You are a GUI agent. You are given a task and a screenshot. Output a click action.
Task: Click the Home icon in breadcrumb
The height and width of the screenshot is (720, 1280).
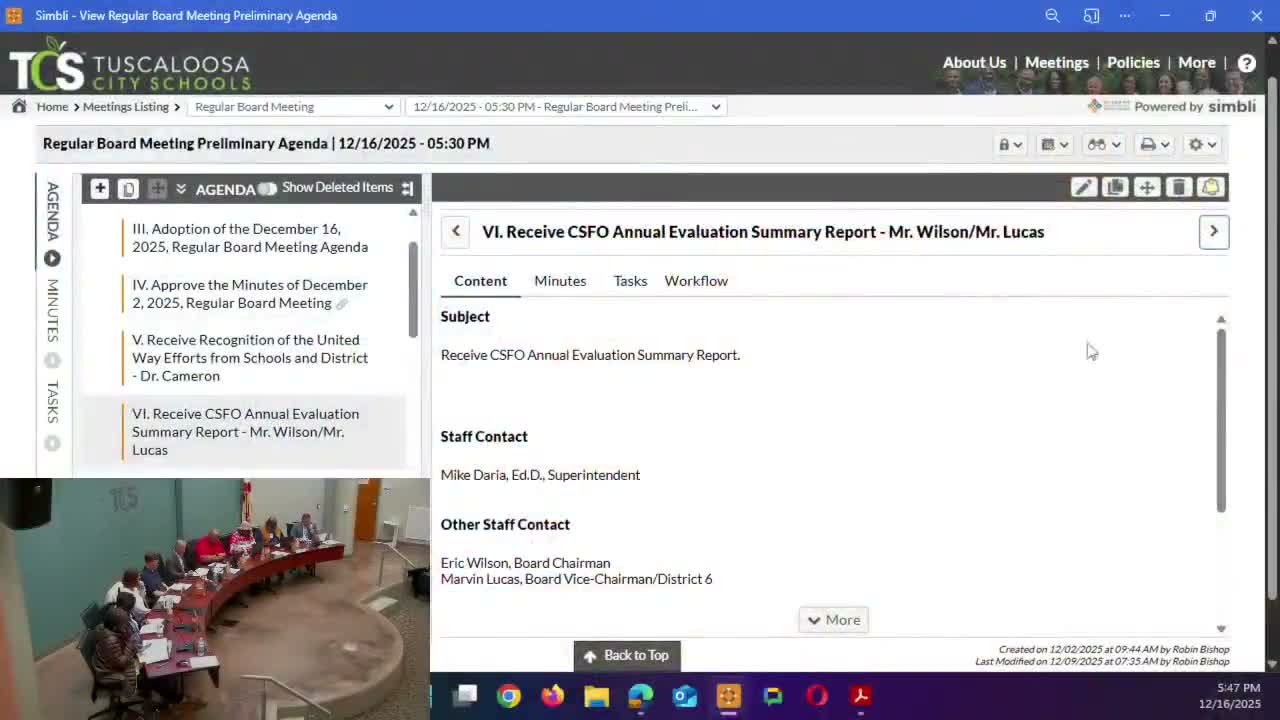[x=19, y=106]
